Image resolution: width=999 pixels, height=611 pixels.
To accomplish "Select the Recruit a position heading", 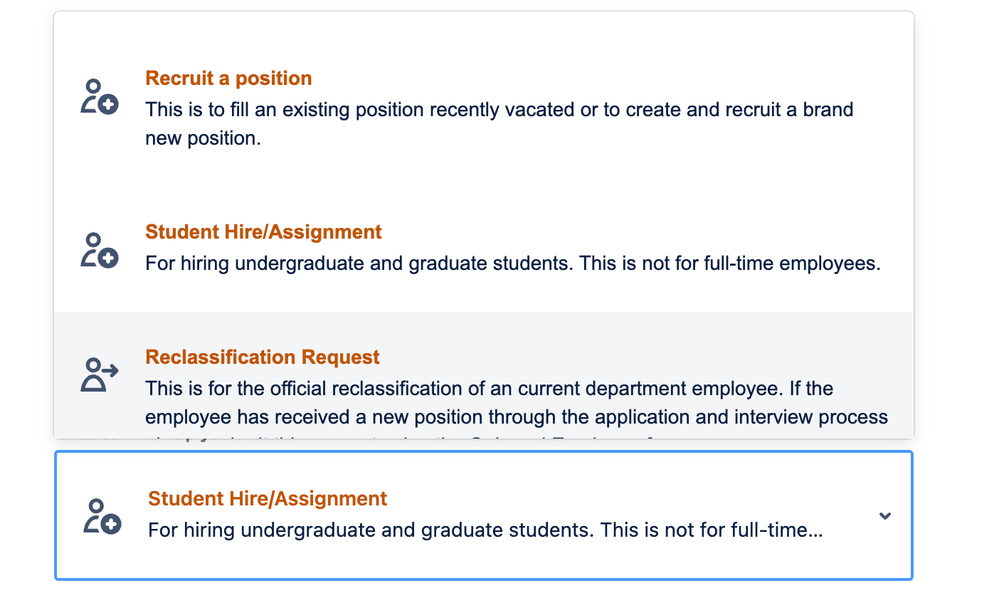I will click(228, 78).
